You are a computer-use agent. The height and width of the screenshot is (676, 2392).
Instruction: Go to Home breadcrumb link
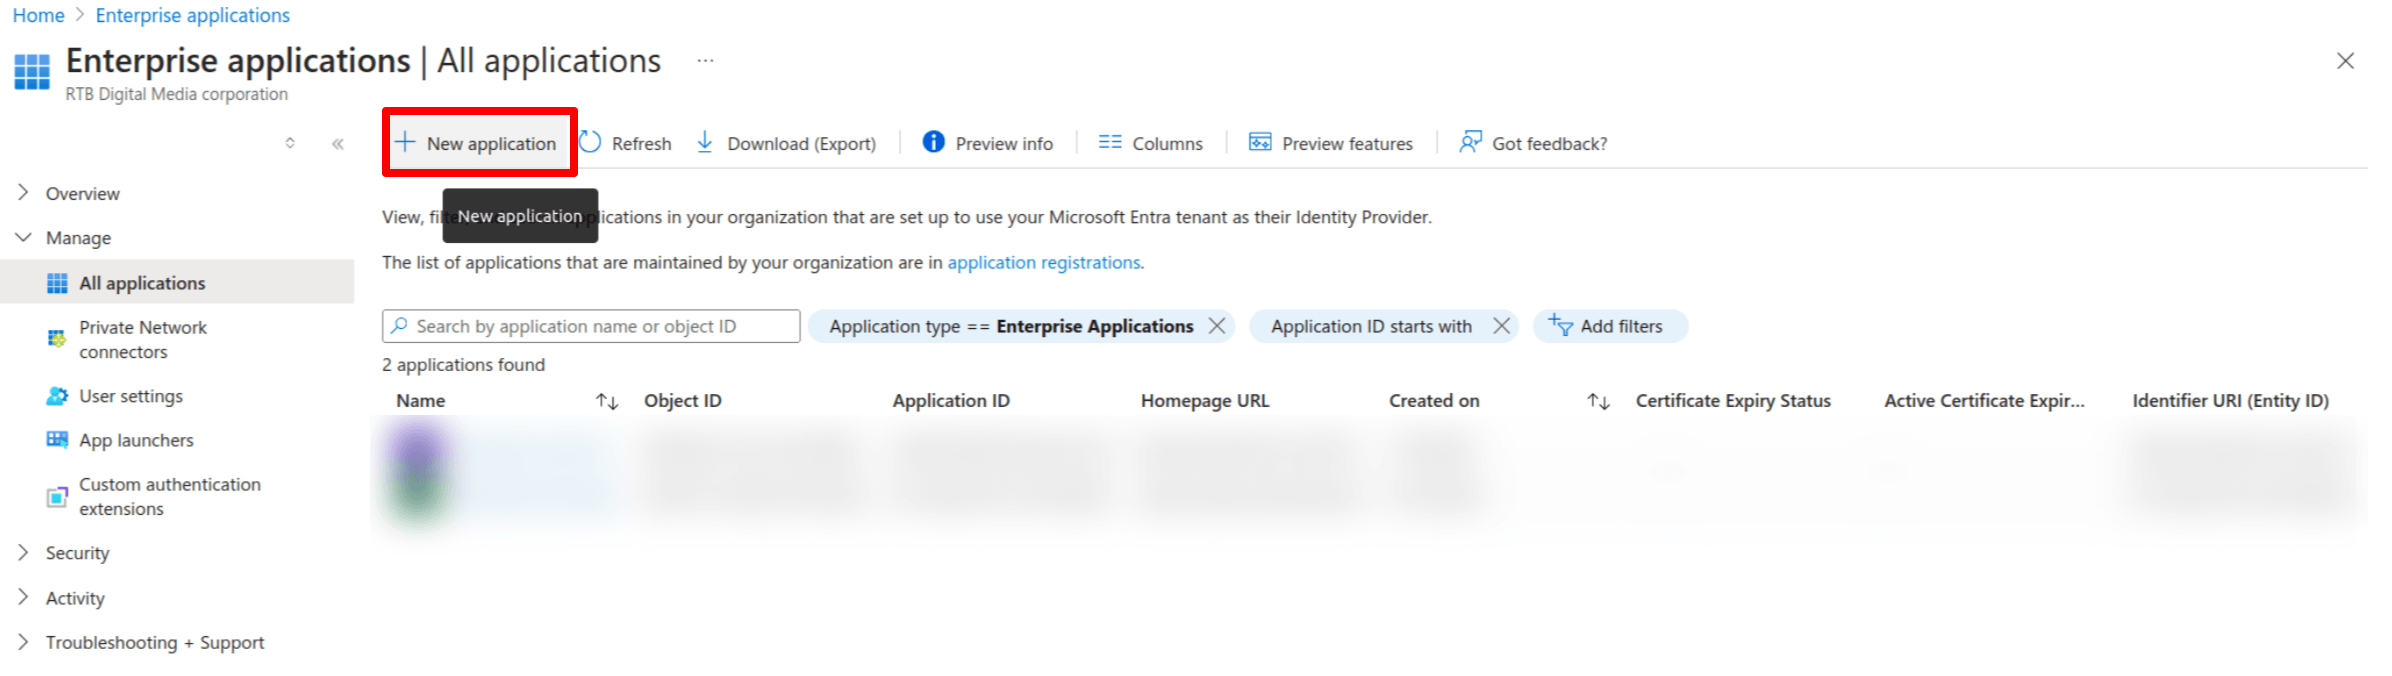click(x=38, y=15)
